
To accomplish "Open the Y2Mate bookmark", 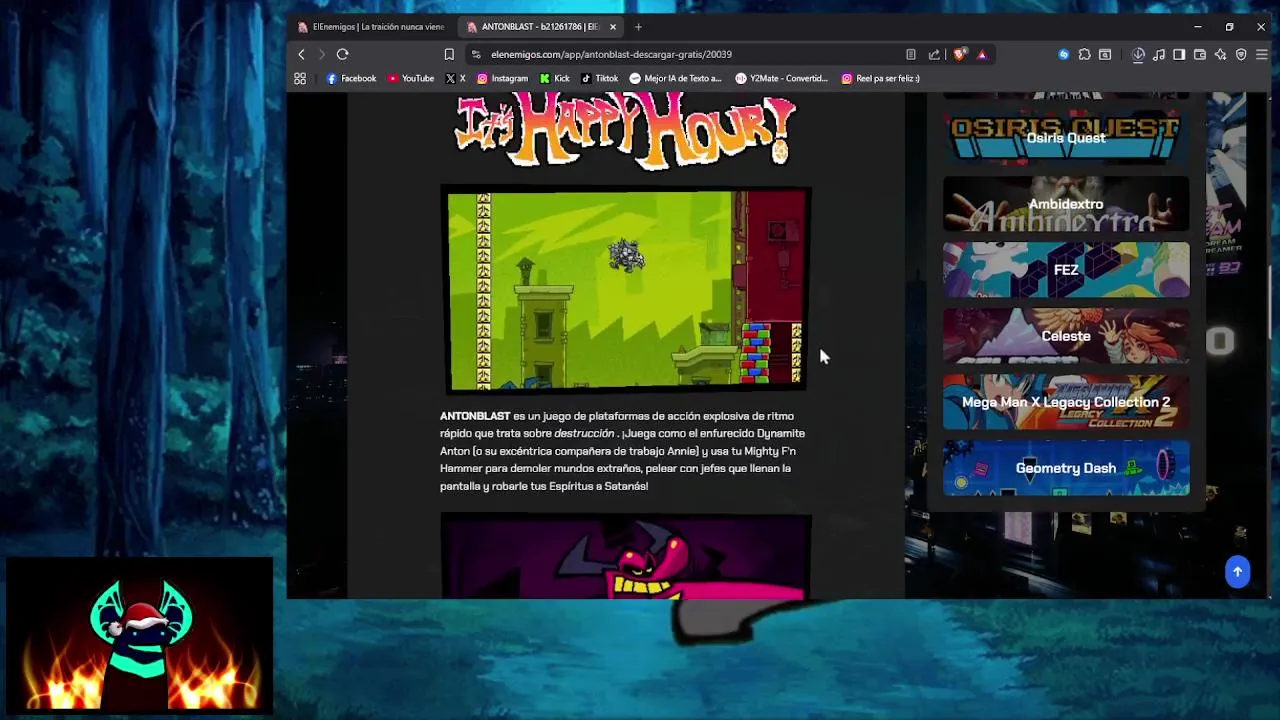I will coord(781,78).
